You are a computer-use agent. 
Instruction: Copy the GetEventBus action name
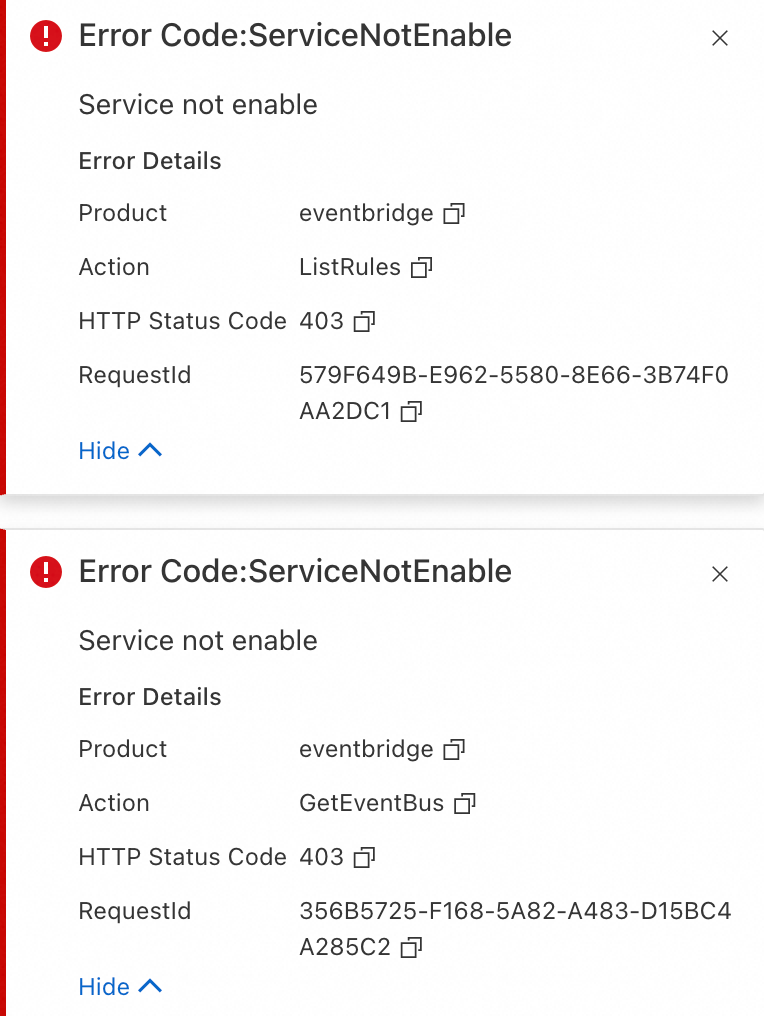pos(464,803)
